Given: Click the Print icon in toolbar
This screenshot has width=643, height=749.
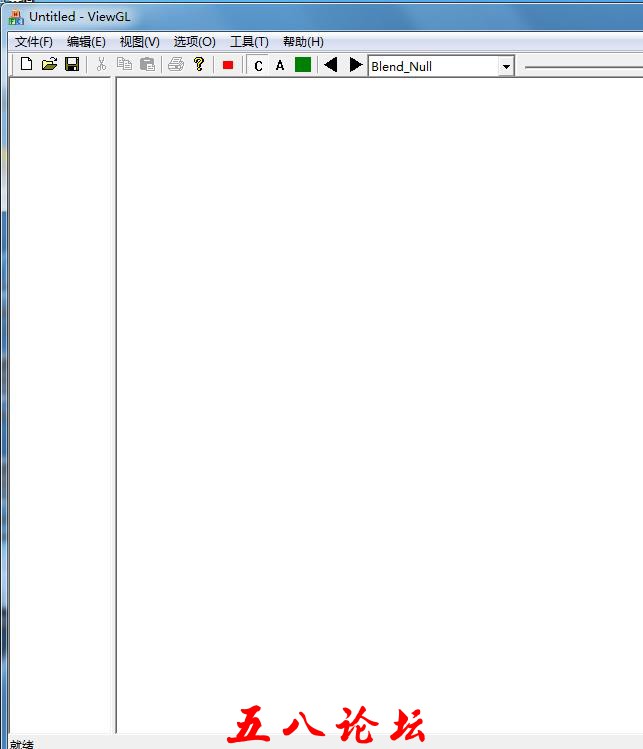Looking at the screenshot, I should point(176,65).
